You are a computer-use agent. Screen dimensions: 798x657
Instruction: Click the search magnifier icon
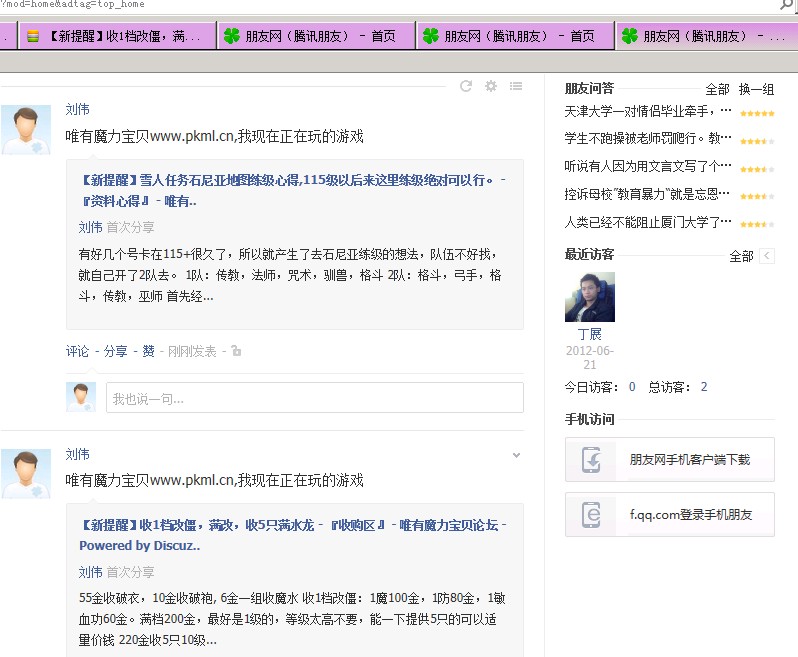pyautogui.click(x=786, y=5)
